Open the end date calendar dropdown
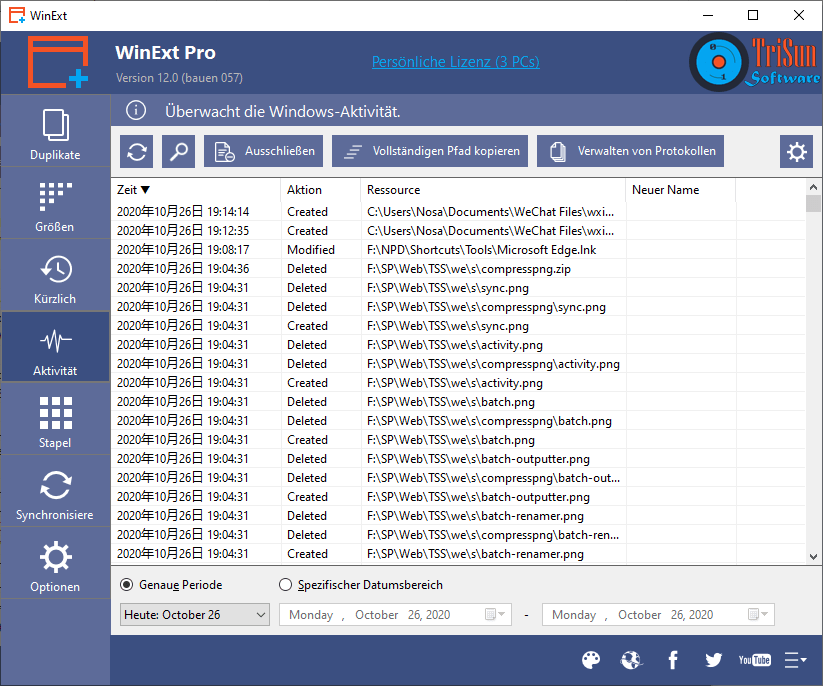 pyautogui.click(x=758, y=615)
